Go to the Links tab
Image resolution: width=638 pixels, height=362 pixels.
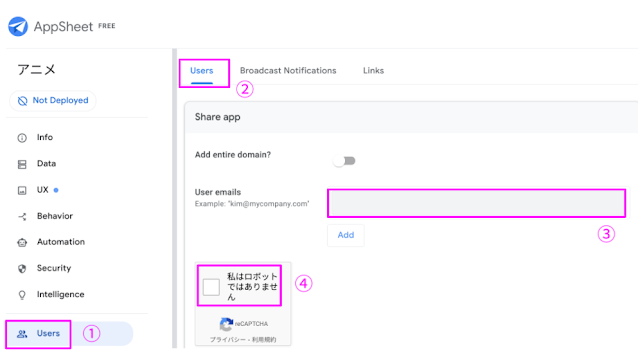pos(373,71)
